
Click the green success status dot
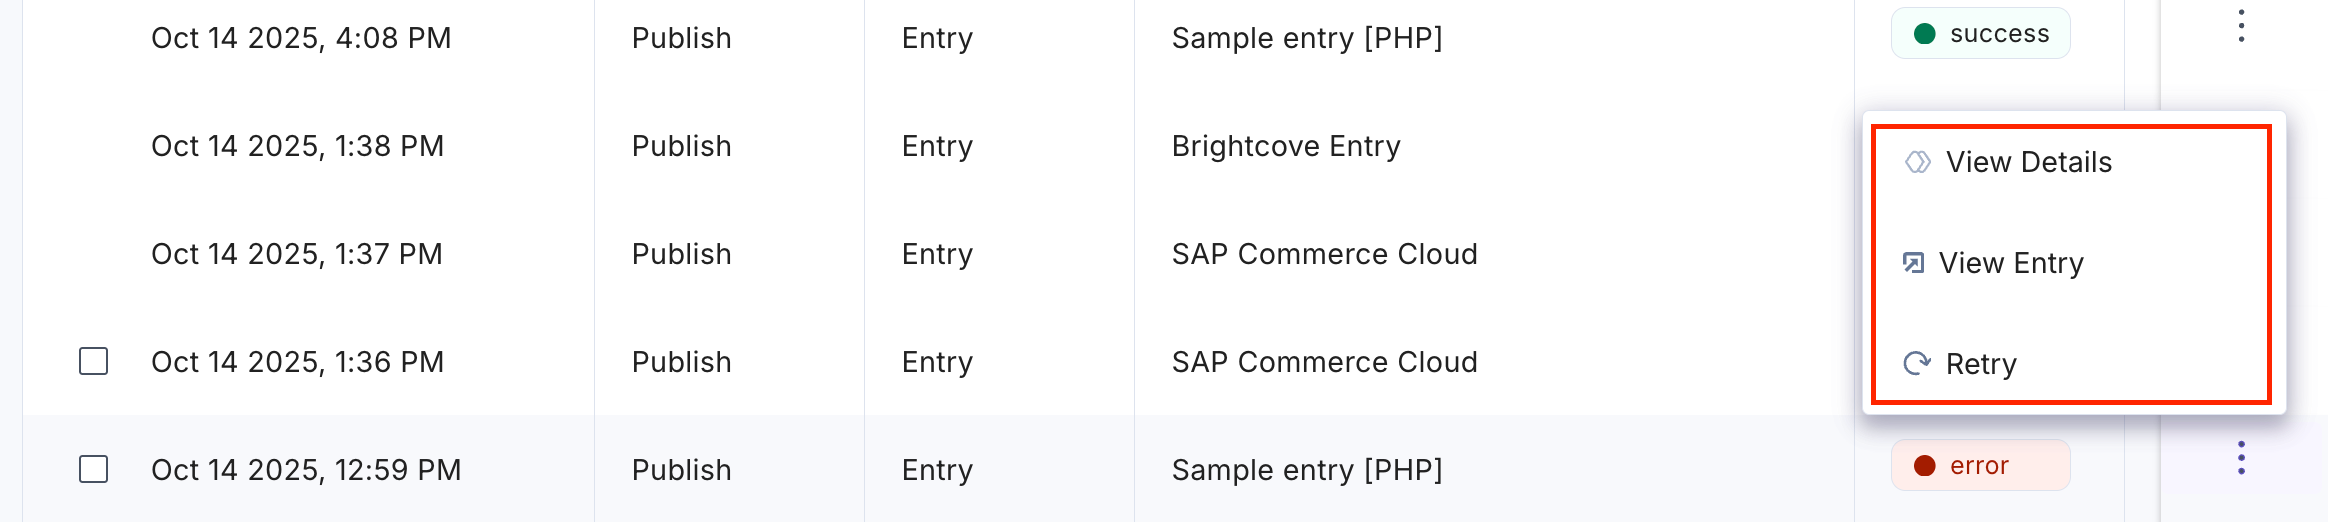[x=1924, y=34]
